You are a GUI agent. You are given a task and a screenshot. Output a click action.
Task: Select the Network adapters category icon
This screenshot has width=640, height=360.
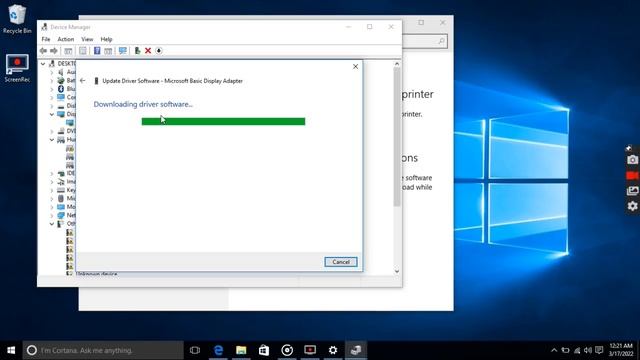point(61,215)
